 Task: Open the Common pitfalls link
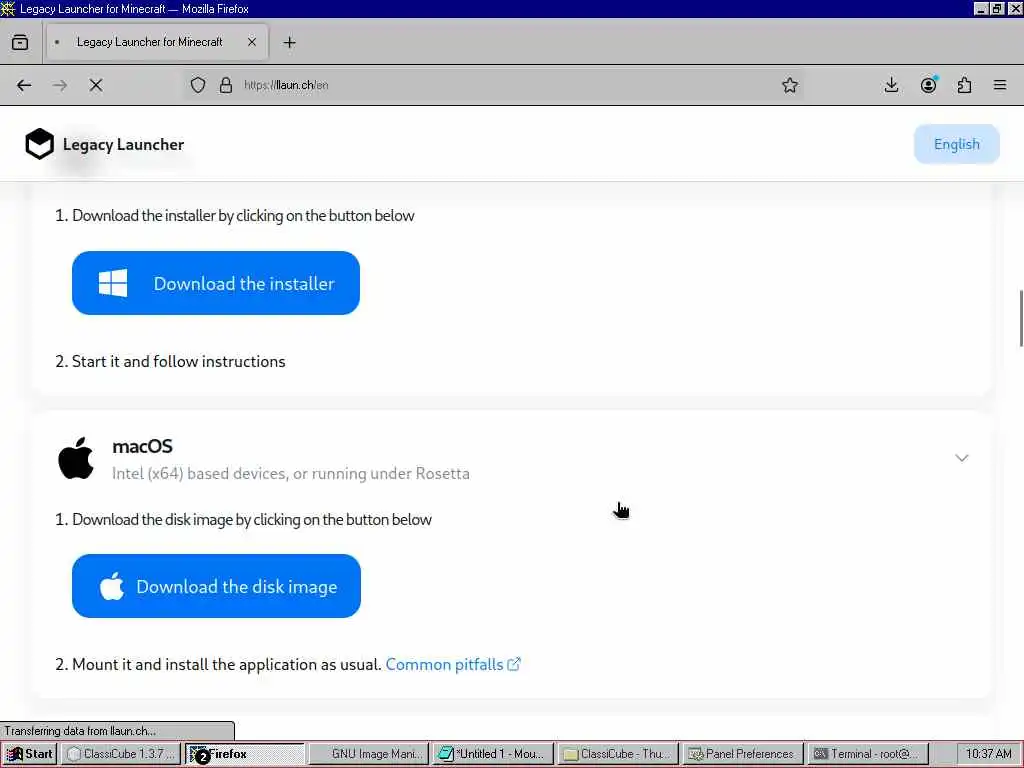445,665
